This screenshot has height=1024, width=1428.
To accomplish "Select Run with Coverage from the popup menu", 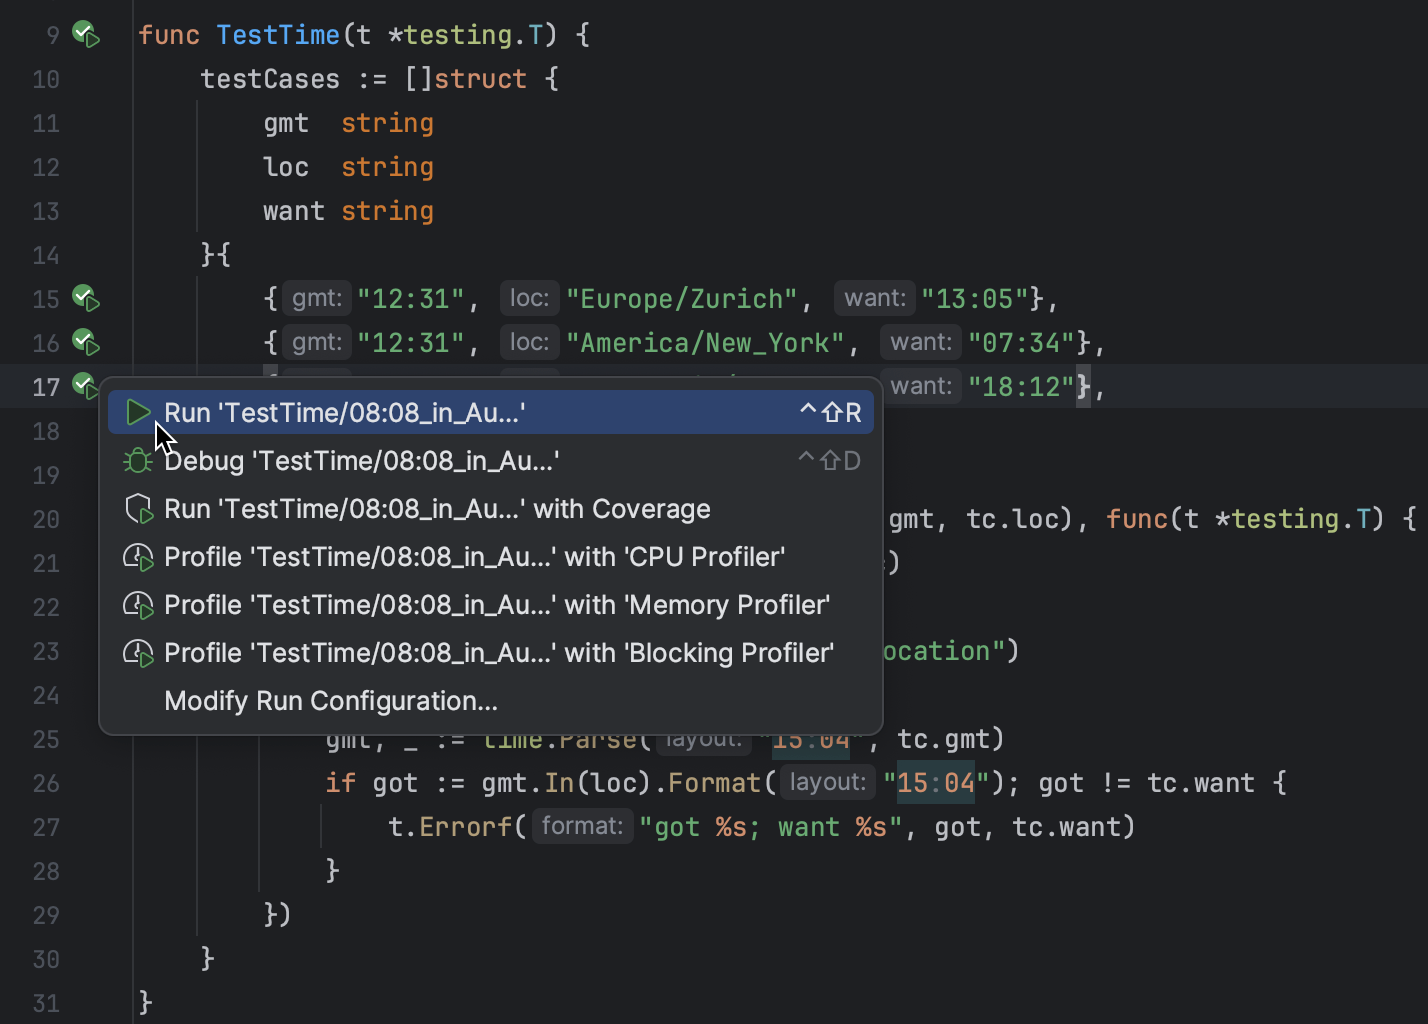I will [437, 507].
